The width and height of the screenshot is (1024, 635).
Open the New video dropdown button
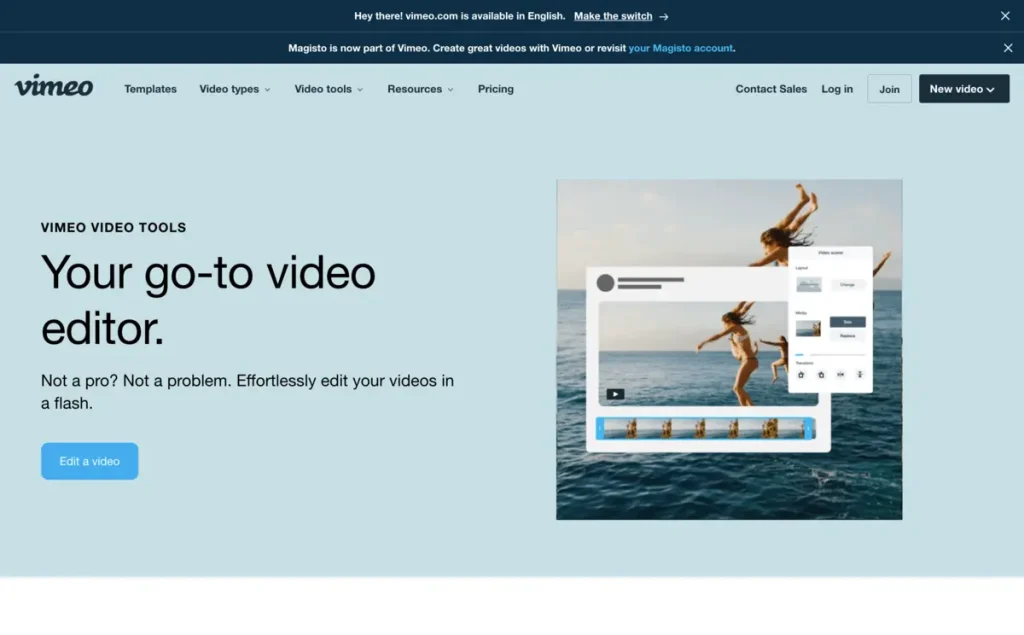click(x=963, y=89)
